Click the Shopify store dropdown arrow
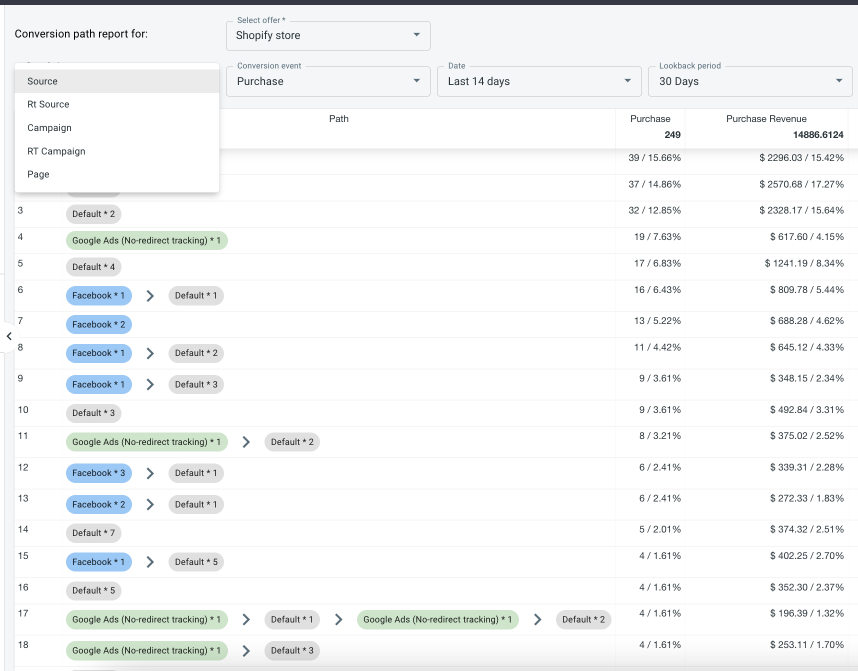 (416, 34)
